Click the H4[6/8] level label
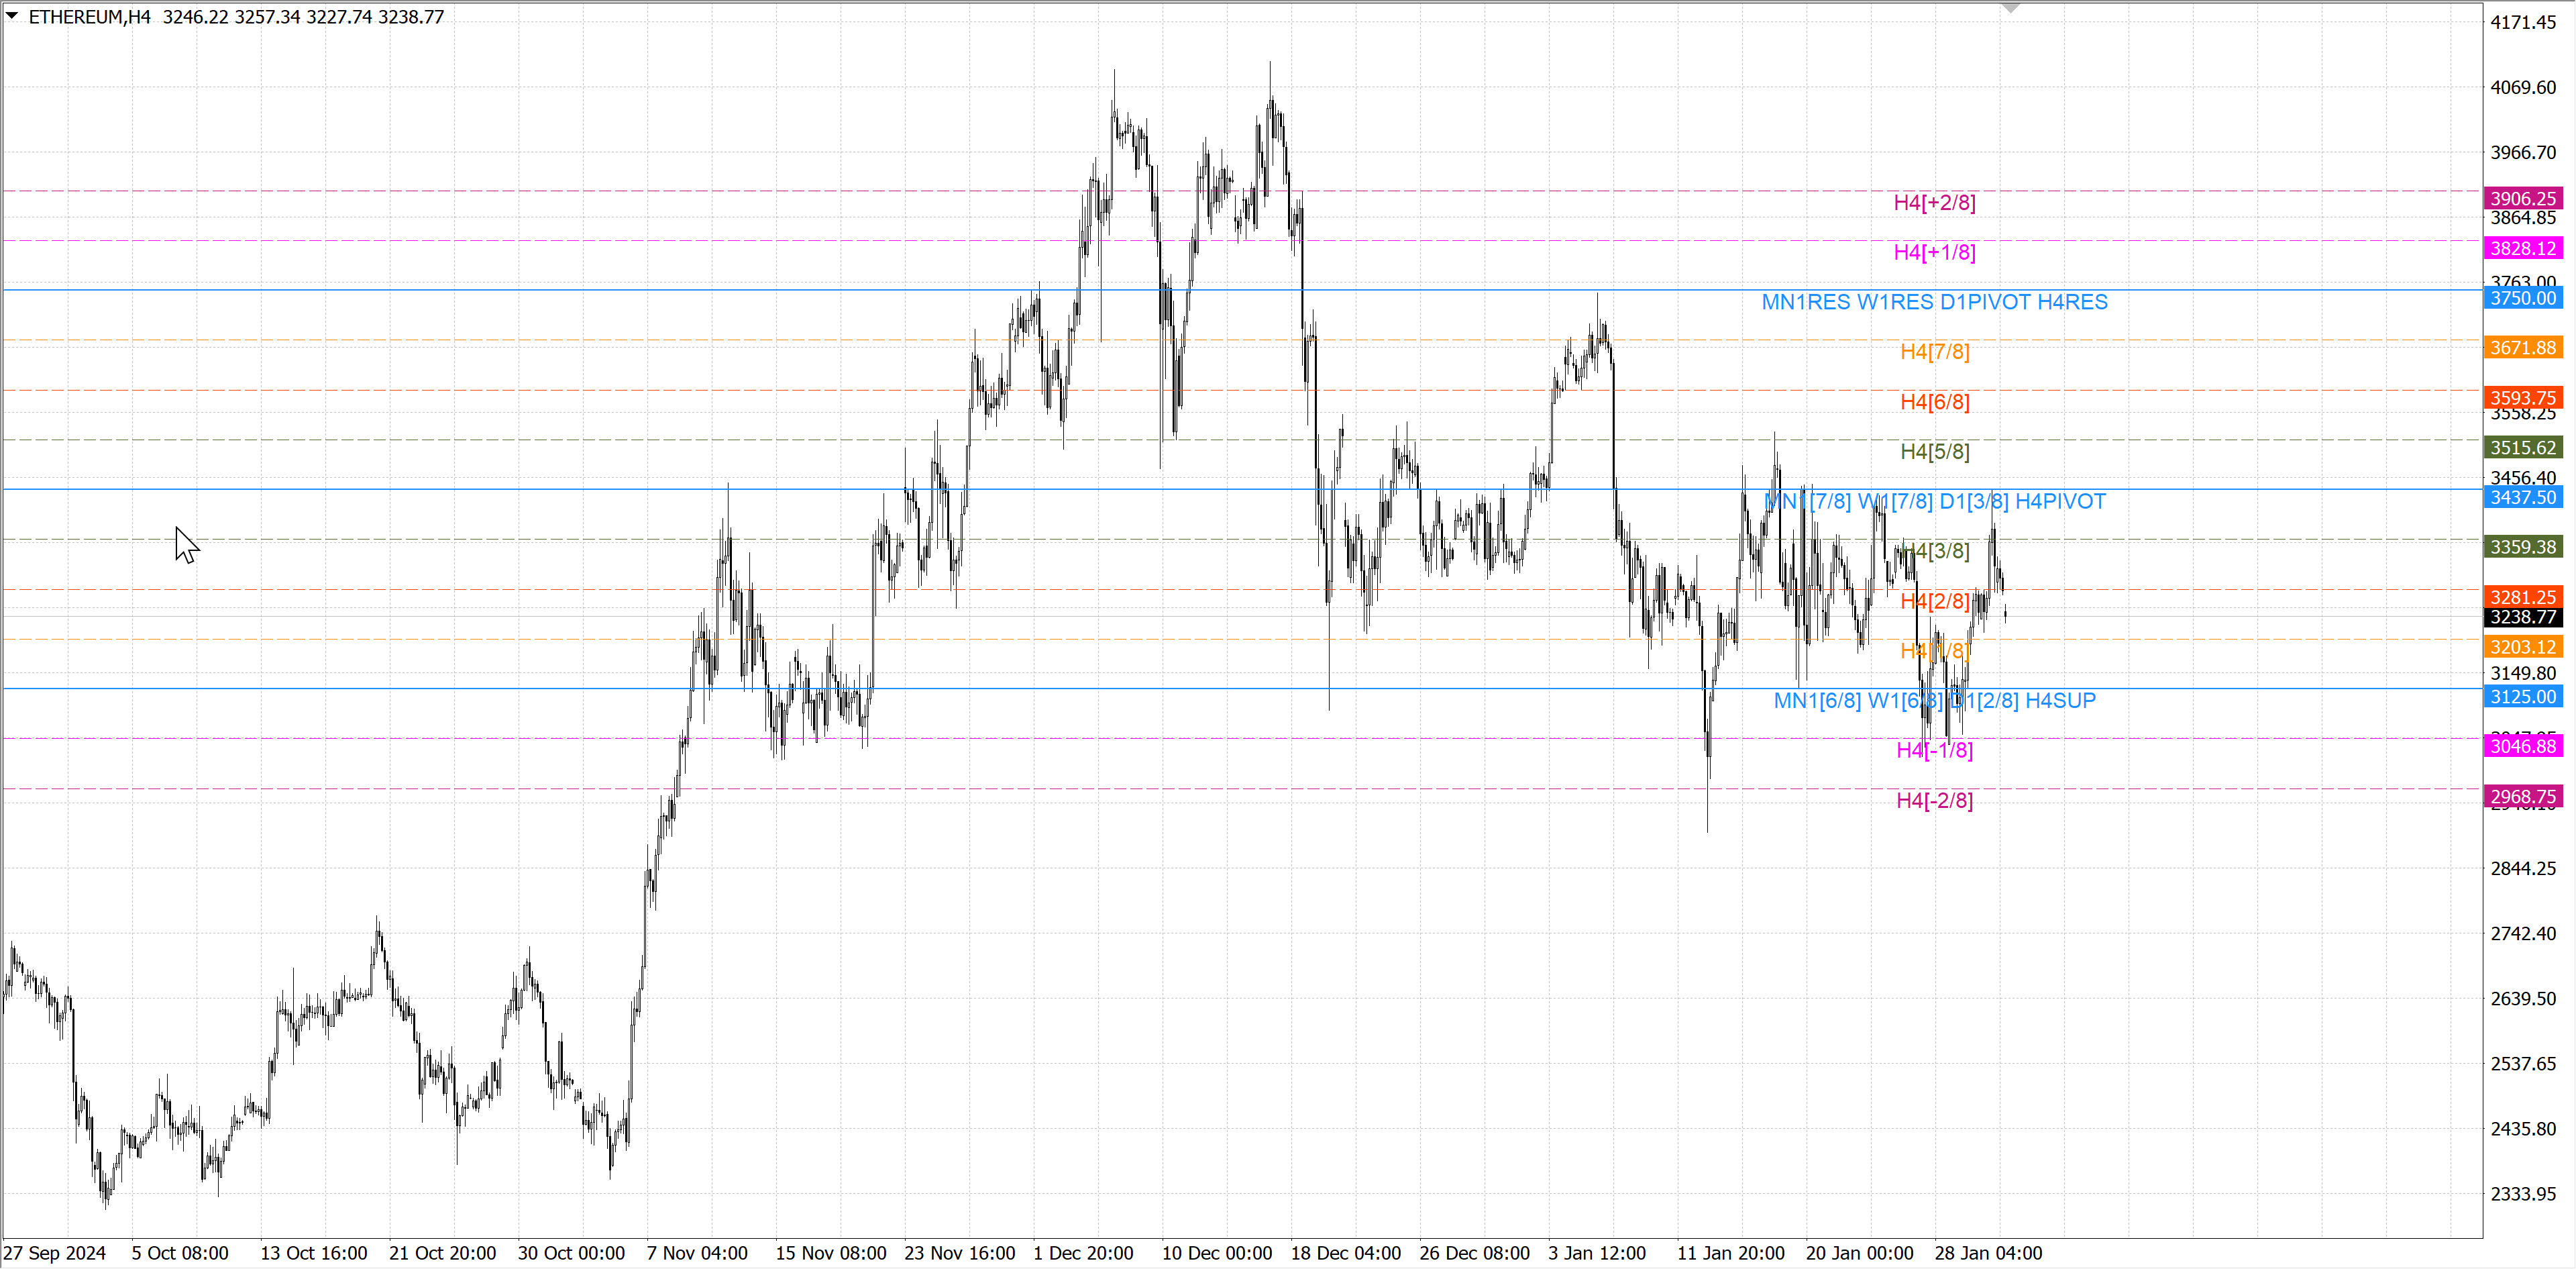Image resolution: width=2576 pixels, height=1269 pixels. tap(1934, 402)
